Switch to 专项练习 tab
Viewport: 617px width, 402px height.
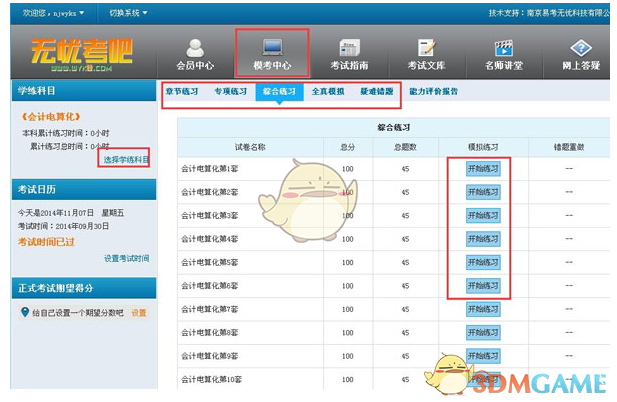[x=231, y=91]
